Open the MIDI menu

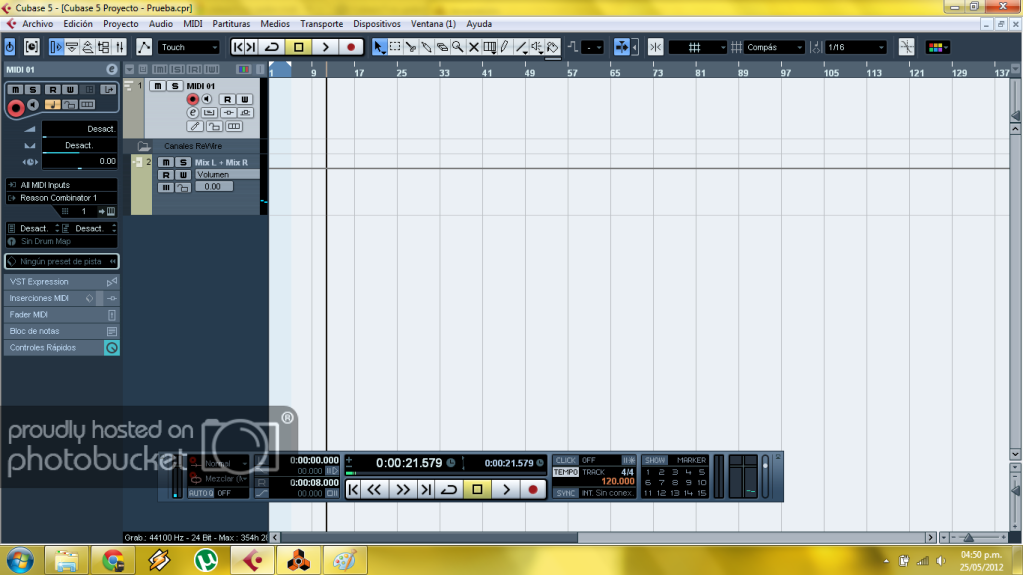click(x=192, y=23)
